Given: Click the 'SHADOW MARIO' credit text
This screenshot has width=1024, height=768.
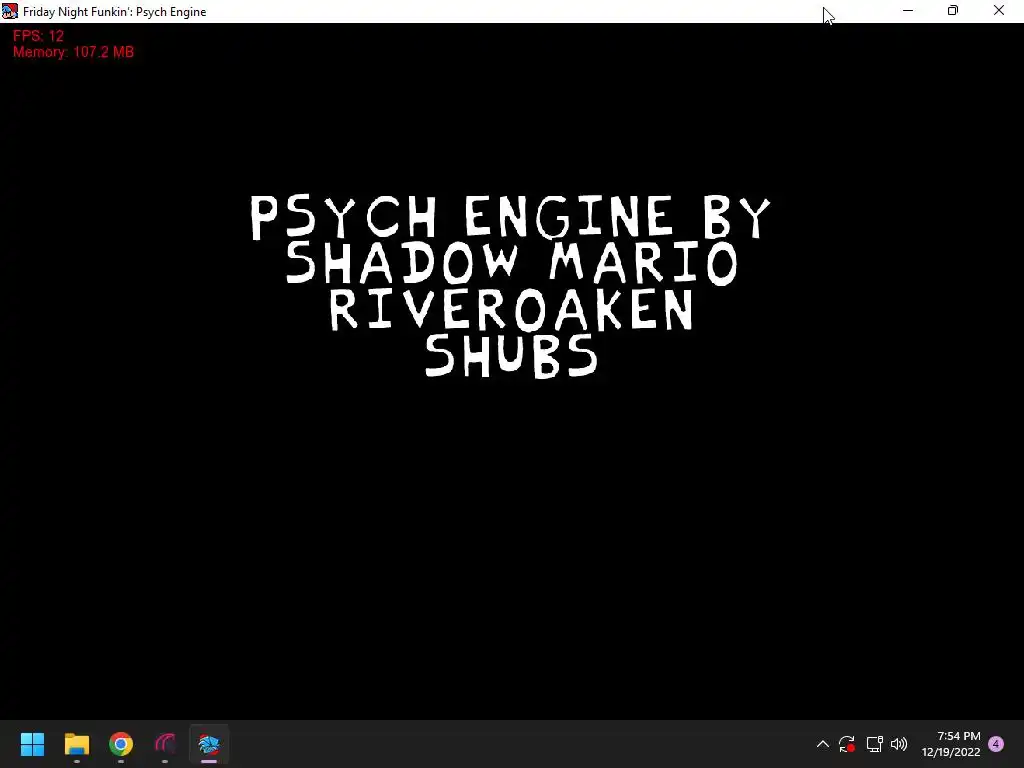Looking at the screenshot, I should 511,263.
